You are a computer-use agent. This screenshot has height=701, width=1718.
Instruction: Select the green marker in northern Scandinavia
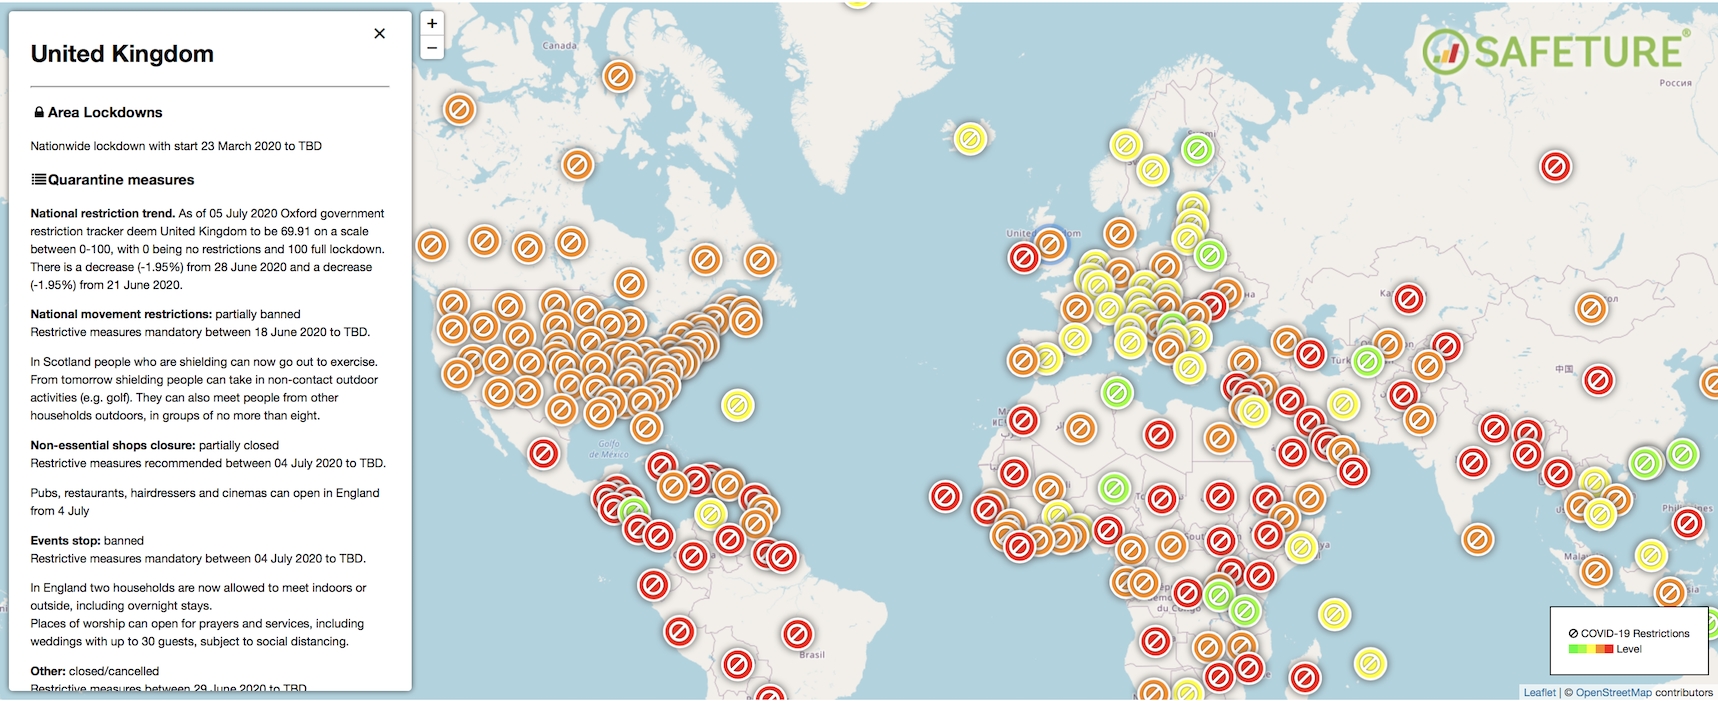tap(1197, 149)
